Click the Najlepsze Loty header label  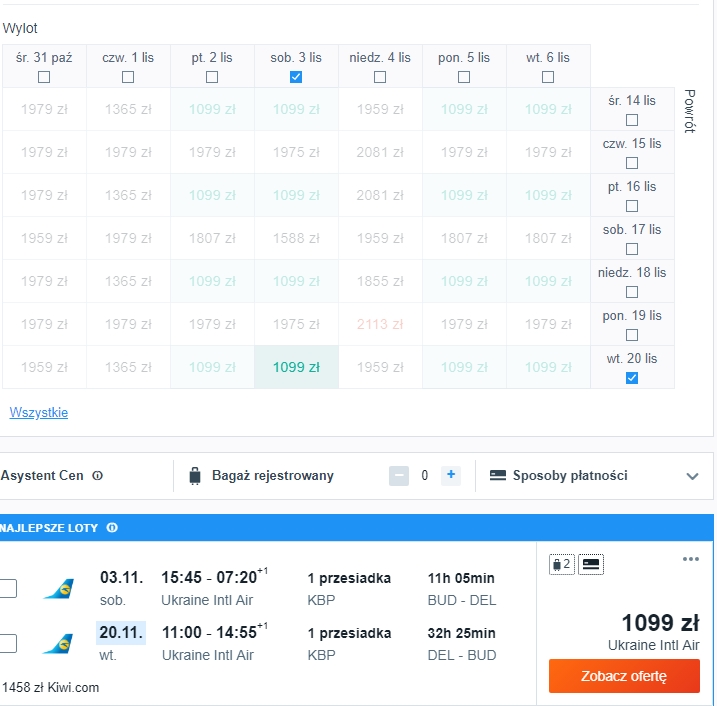(48, 528)
